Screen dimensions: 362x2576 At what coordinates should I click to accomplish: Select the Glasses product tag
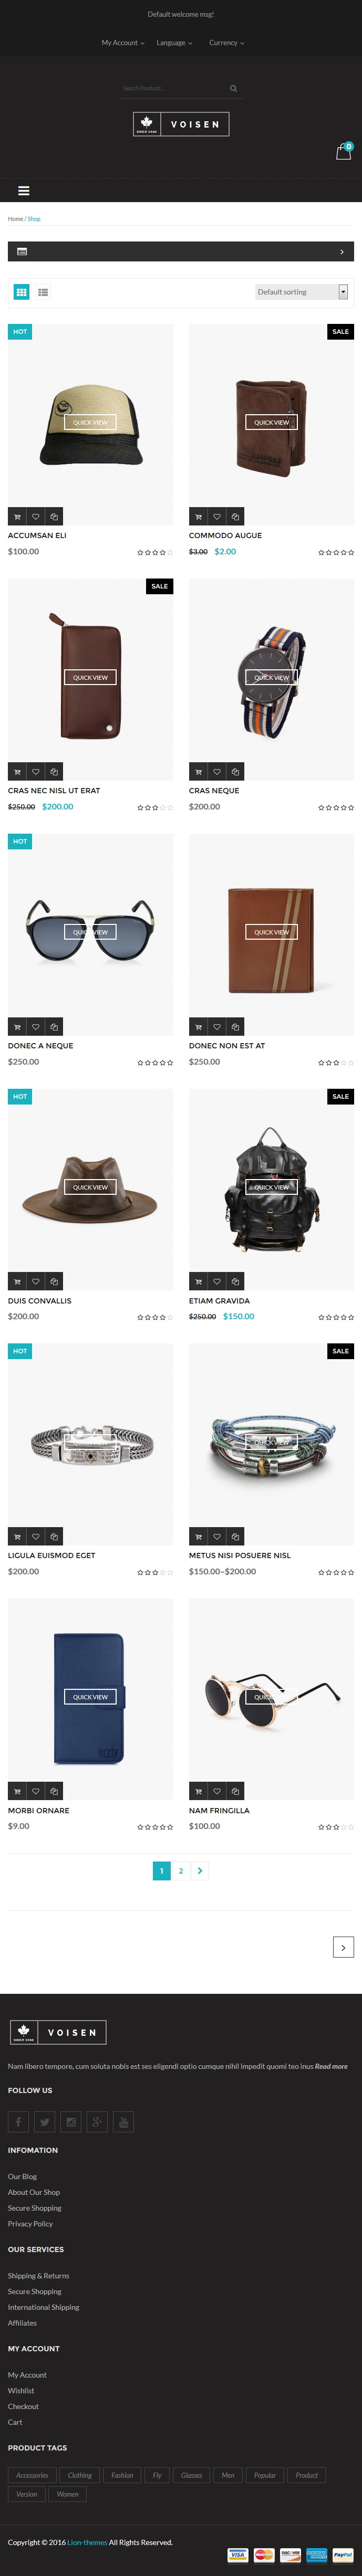pyautogui.click(x=192, y=2475)
